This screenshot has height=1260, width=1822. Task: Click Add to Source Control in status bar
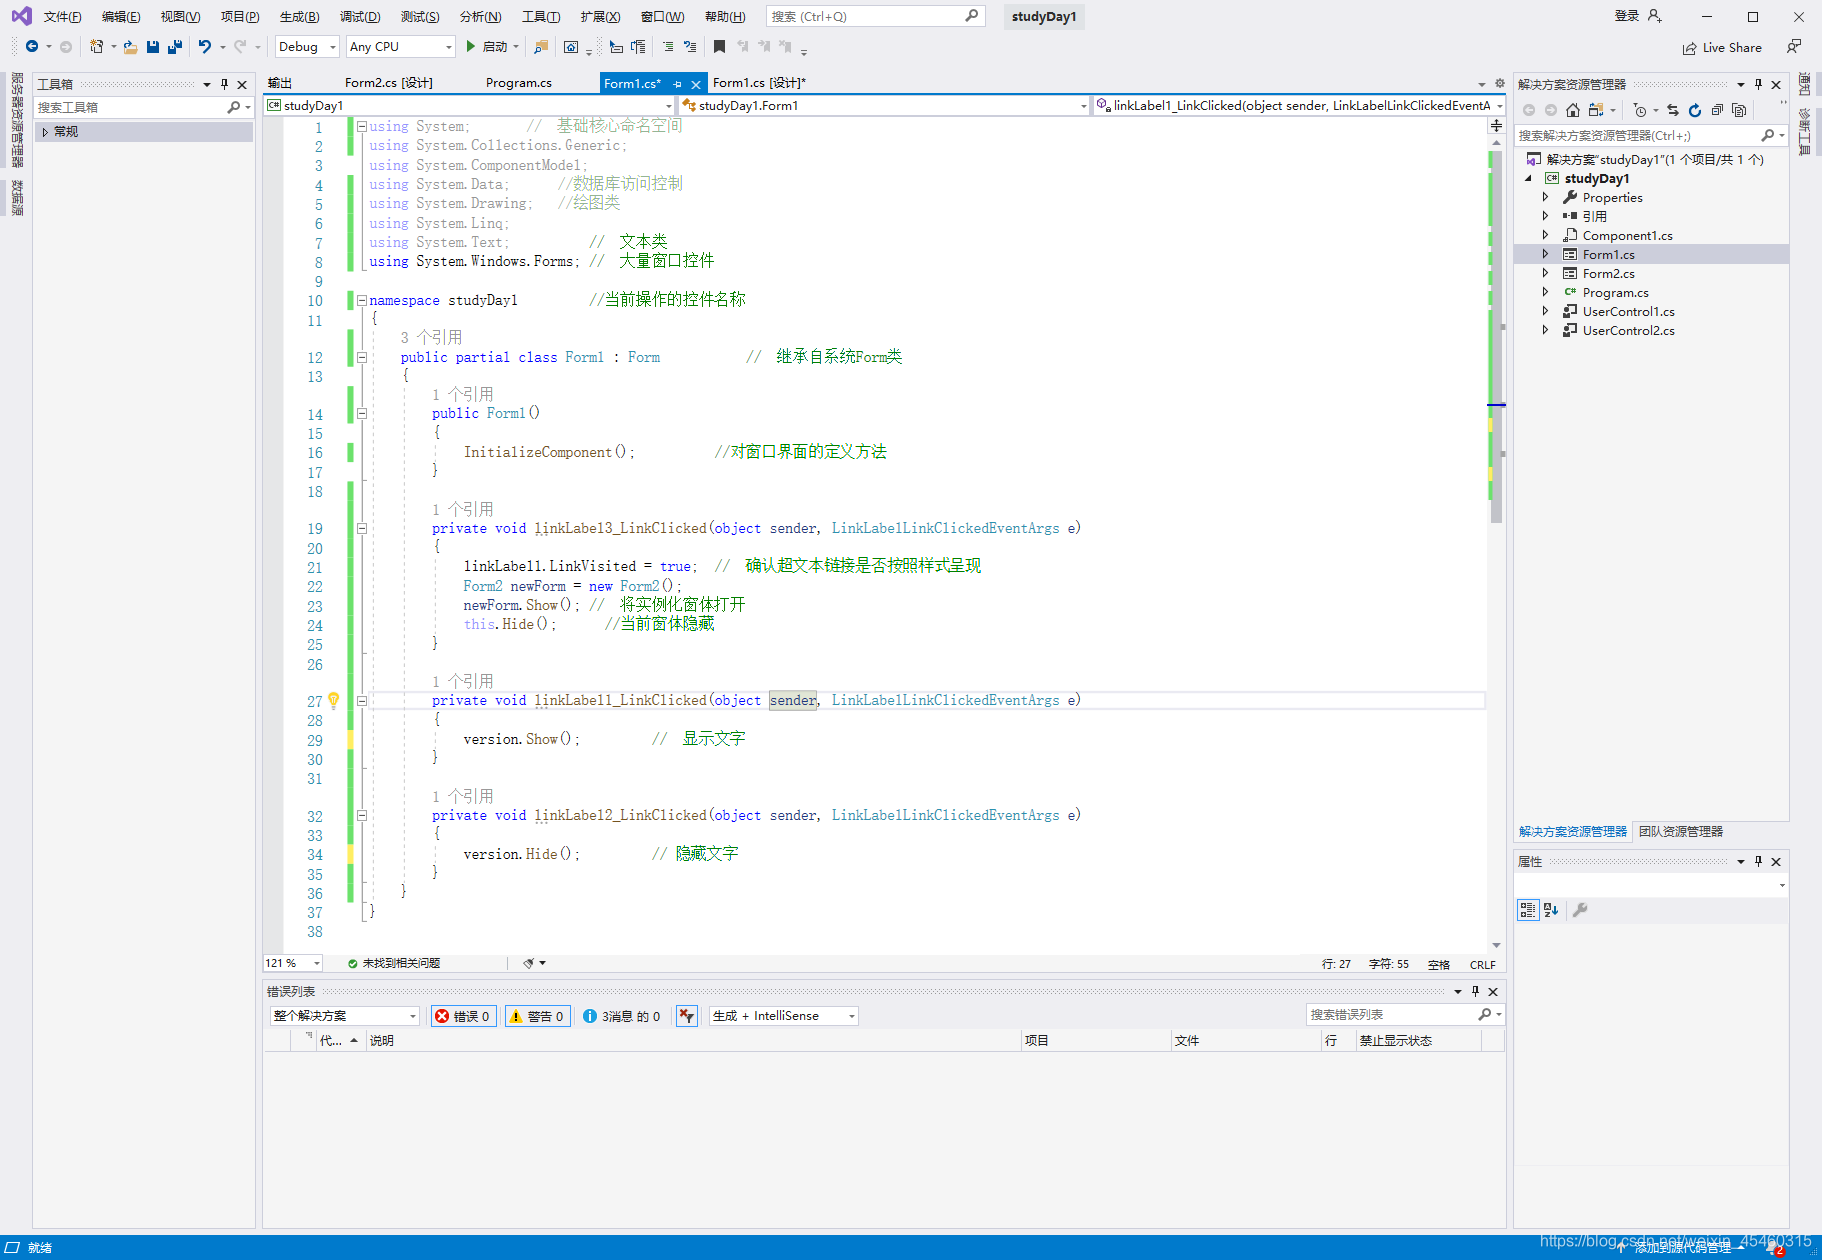[1682, 1247]
